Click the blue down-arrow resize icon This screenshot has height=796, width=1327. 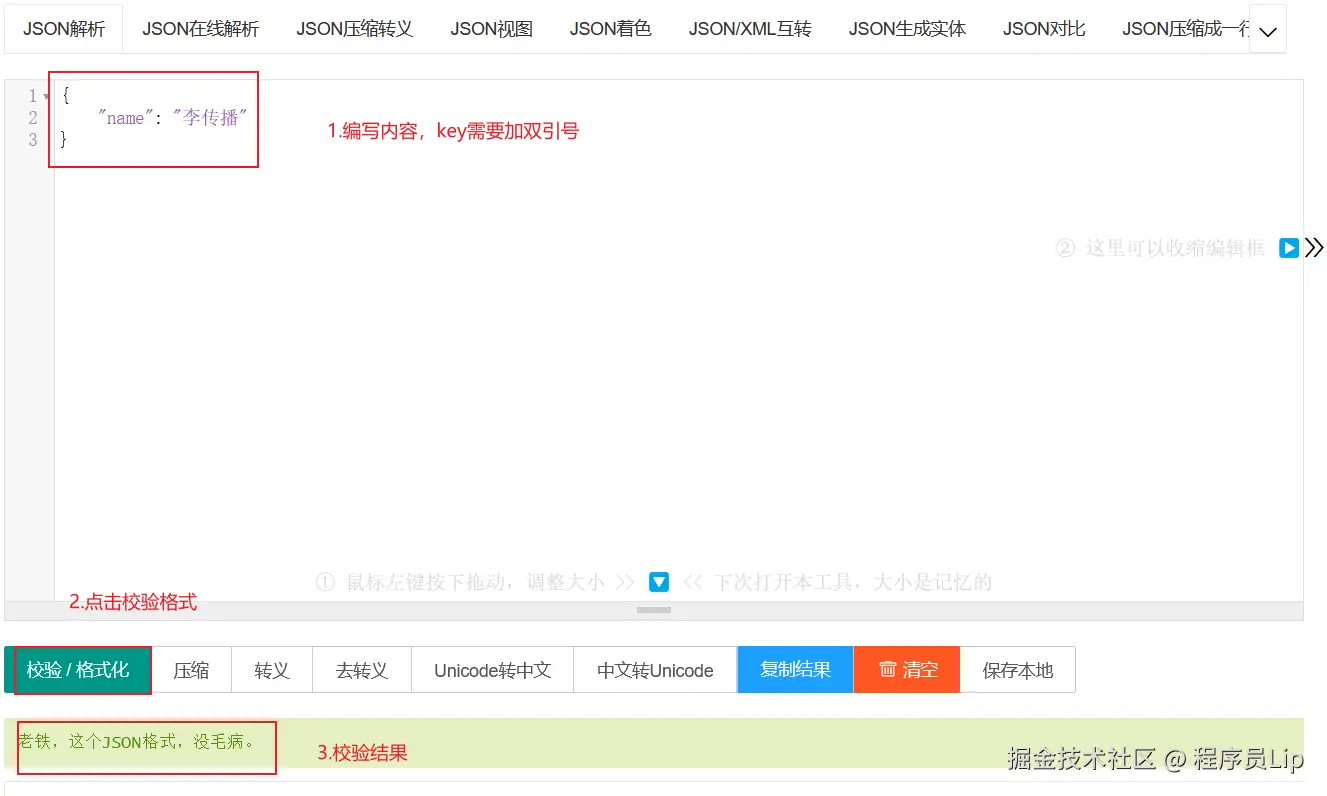pyautogui.click(x=659, y=581)
